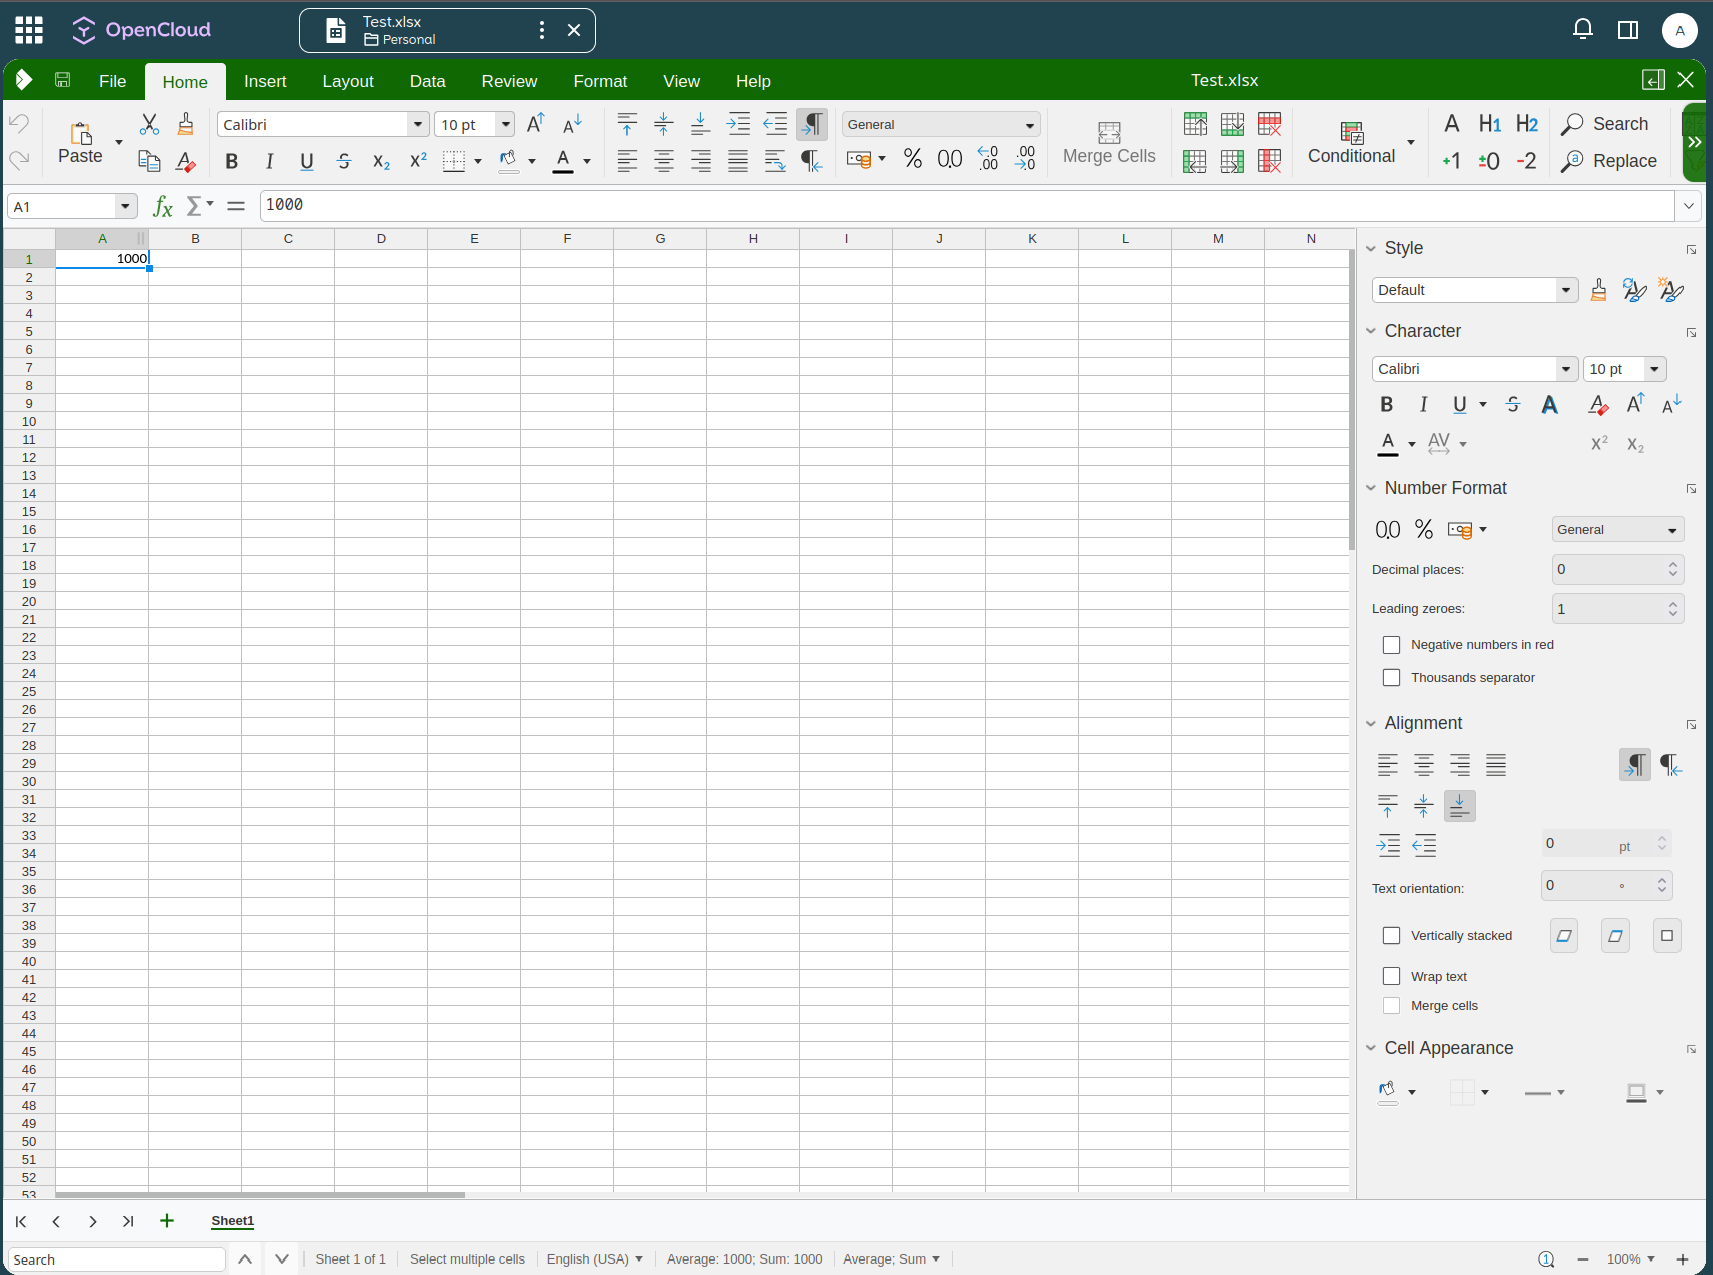Open the toolbar font name dropdown
Image resolution: width=1713 pixels, height=1275 pixels.
pyautogui.click(x=417, y=124)
